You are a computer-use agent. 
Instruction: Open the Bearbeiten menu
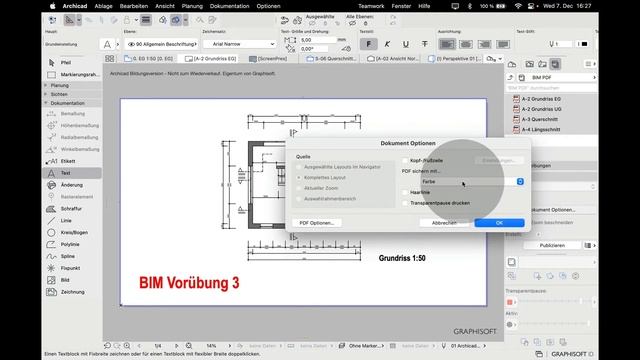coord(134,6)
